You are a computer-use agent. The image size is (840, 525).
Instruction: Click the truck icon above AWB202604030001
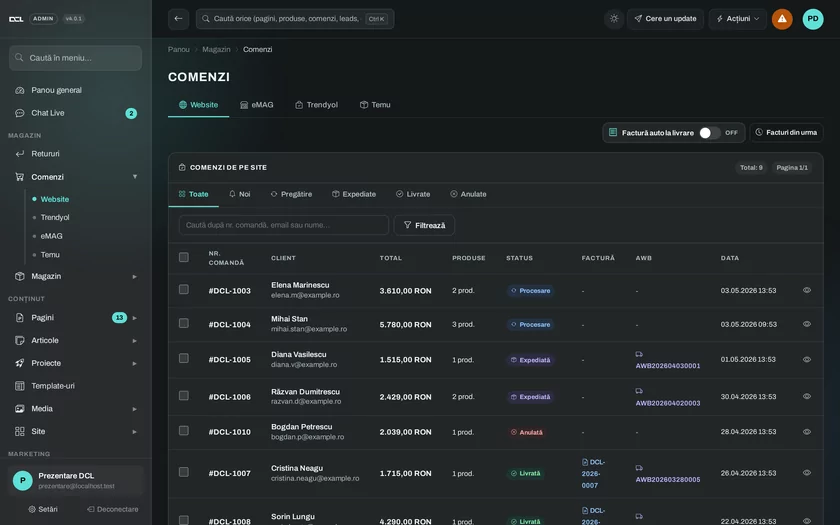tap(639, 354)
